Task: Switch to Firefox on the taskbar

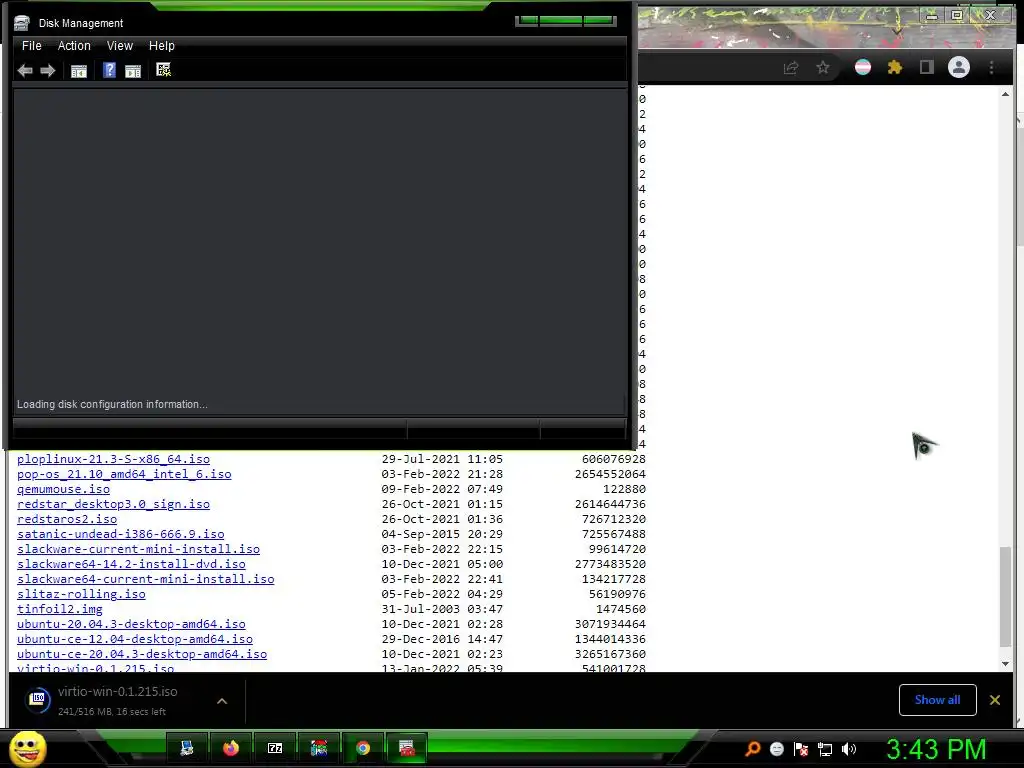Action: 231,748
